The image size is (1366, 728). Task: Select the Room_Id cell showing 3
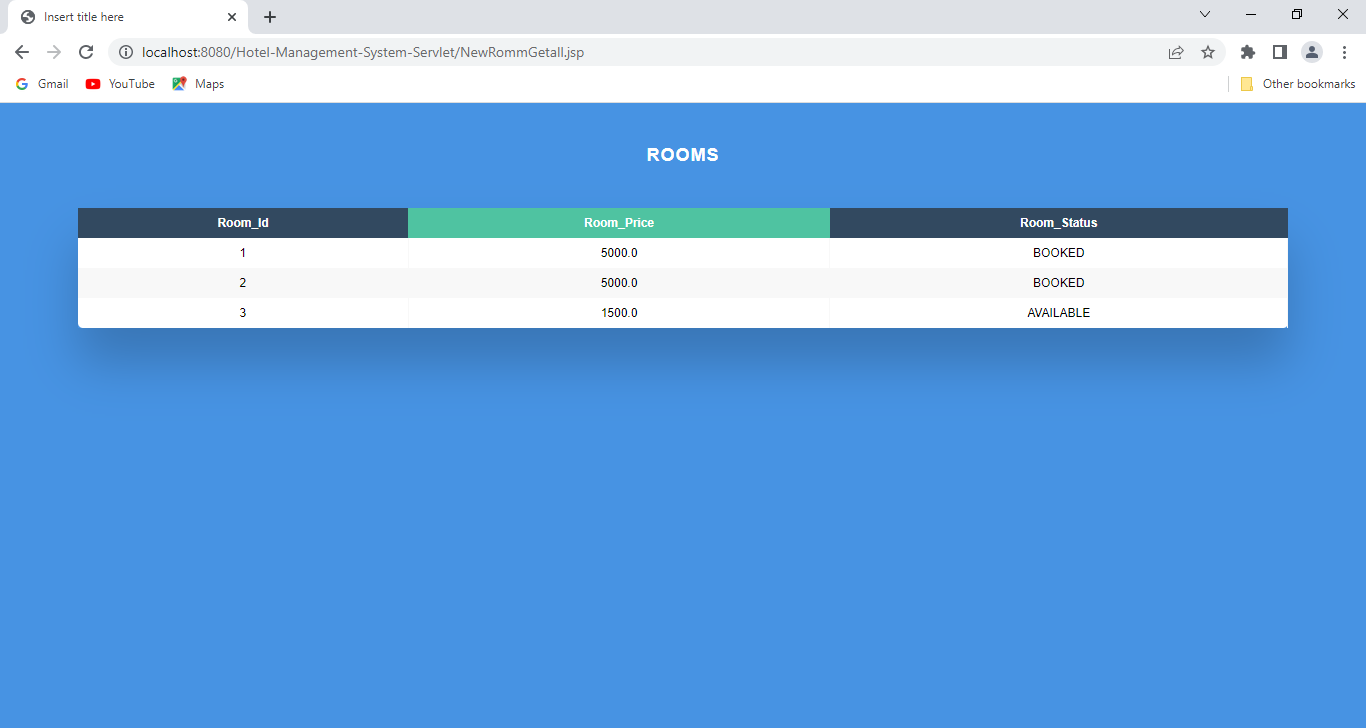pos(243,313)
